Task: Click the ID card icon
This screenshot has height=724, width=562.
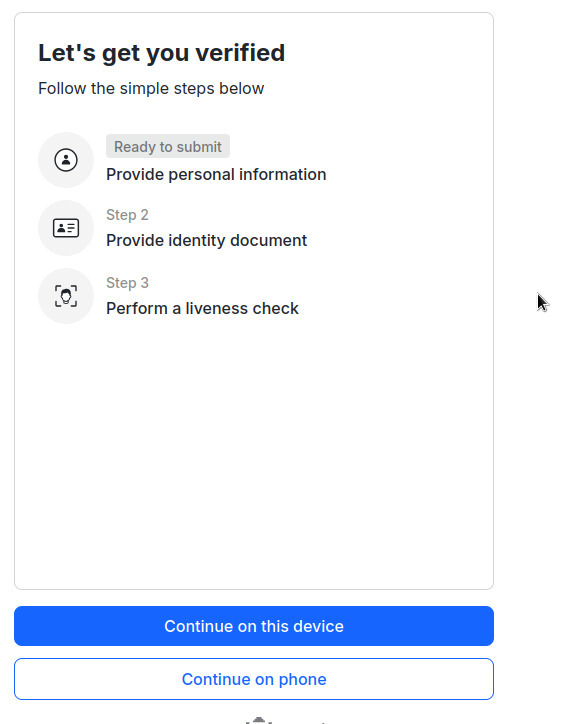Action: (x=66, y=228)
